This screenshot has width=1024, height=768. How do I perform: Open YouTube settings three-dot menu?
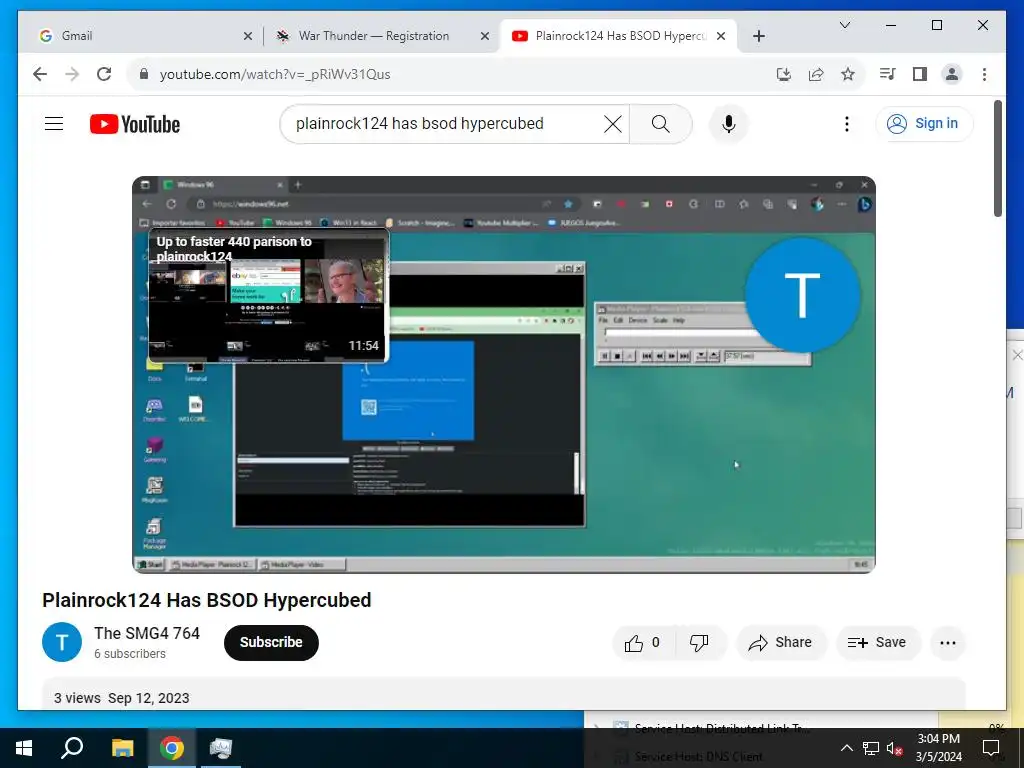click(x=847, y=124)
